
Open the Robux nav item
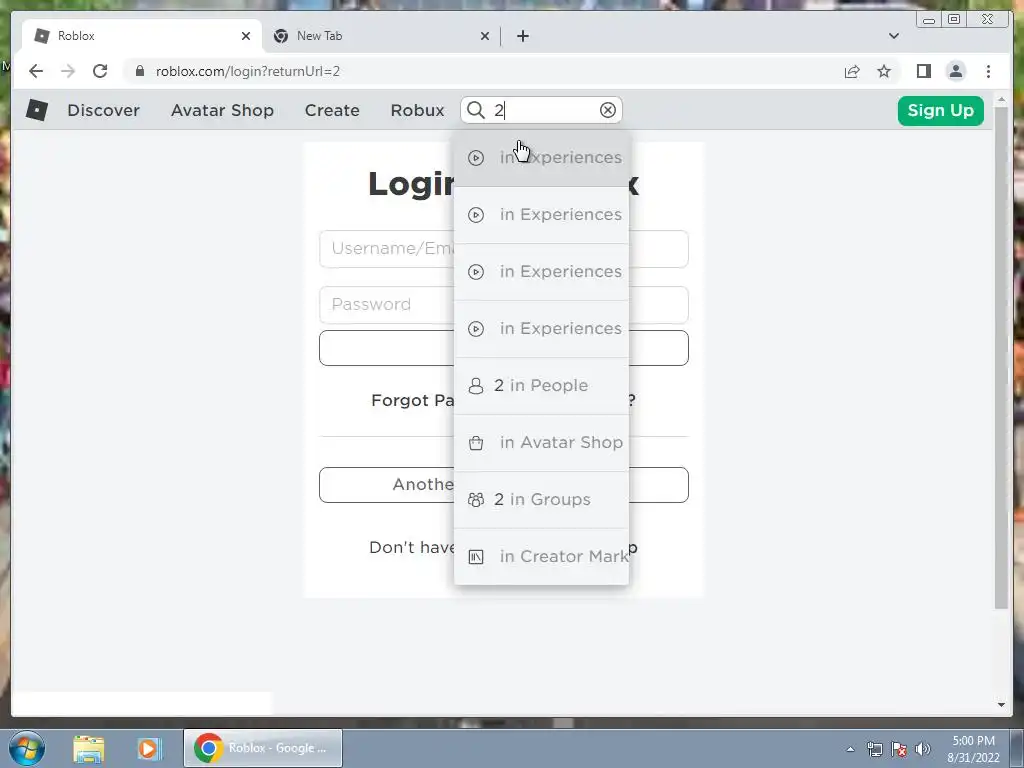coord(417,110)
